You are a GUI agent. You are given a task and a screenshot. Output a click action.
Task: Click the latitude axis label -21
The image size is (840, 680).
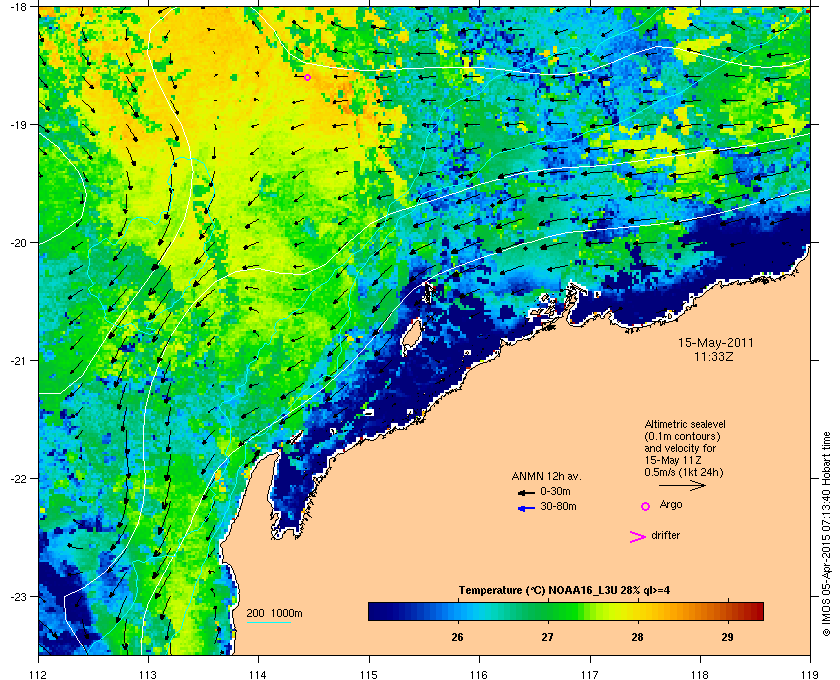pyautogui.click(x=18, y=361)
